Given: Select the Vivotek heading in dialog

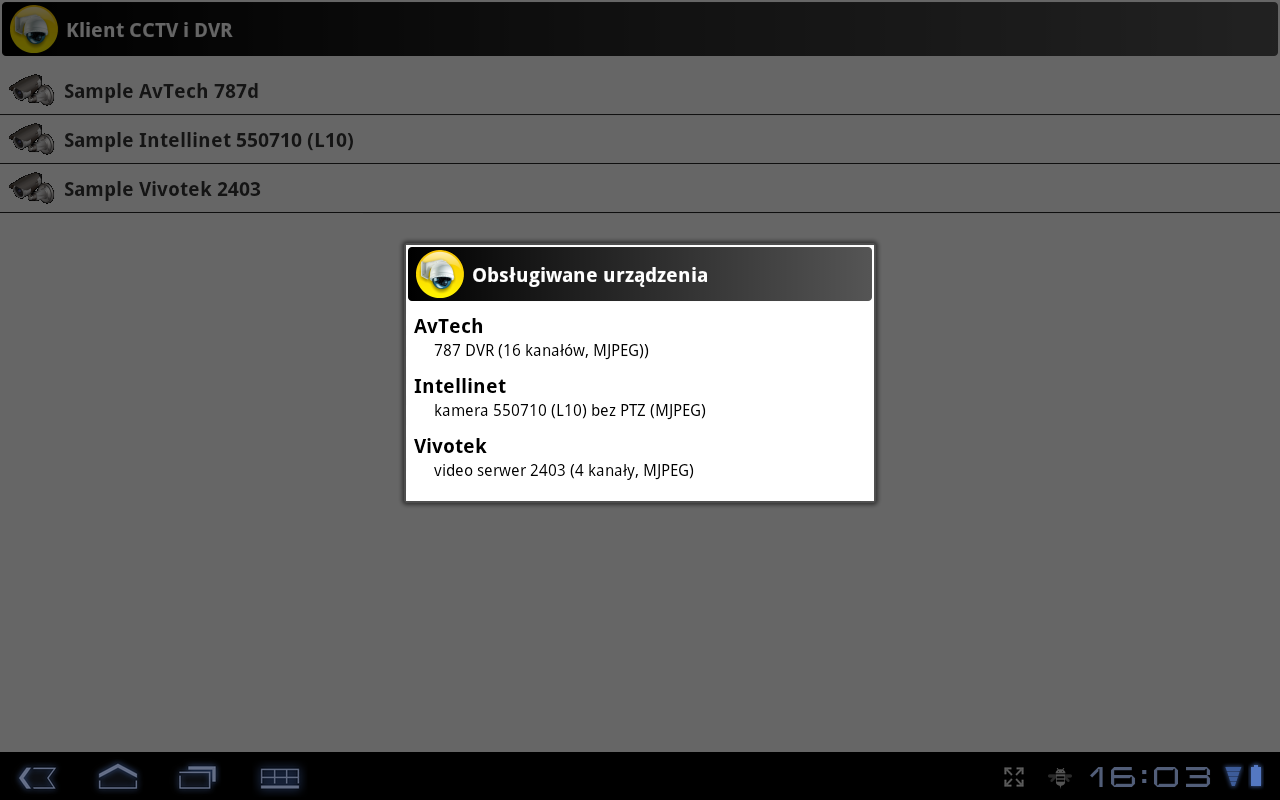Looking at the screenshot, I should [x=450, y=446].
